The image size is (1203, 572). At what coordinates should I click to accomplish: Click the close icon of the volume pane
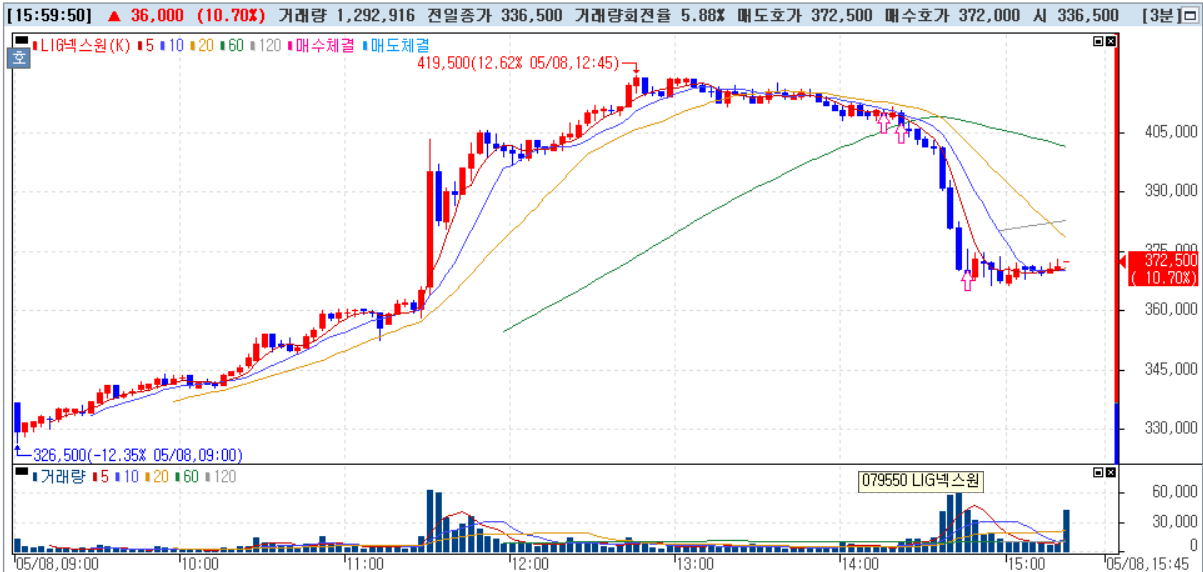click(1109, 472)
